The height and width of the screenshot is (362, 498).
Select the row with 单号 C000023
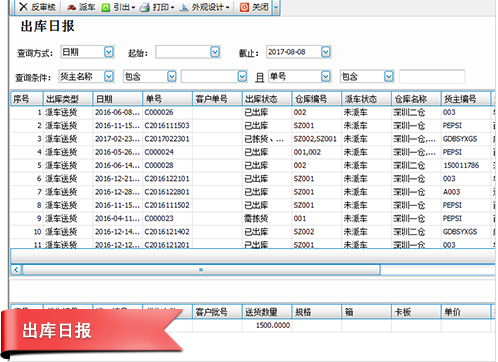click(x=253, y=218)
